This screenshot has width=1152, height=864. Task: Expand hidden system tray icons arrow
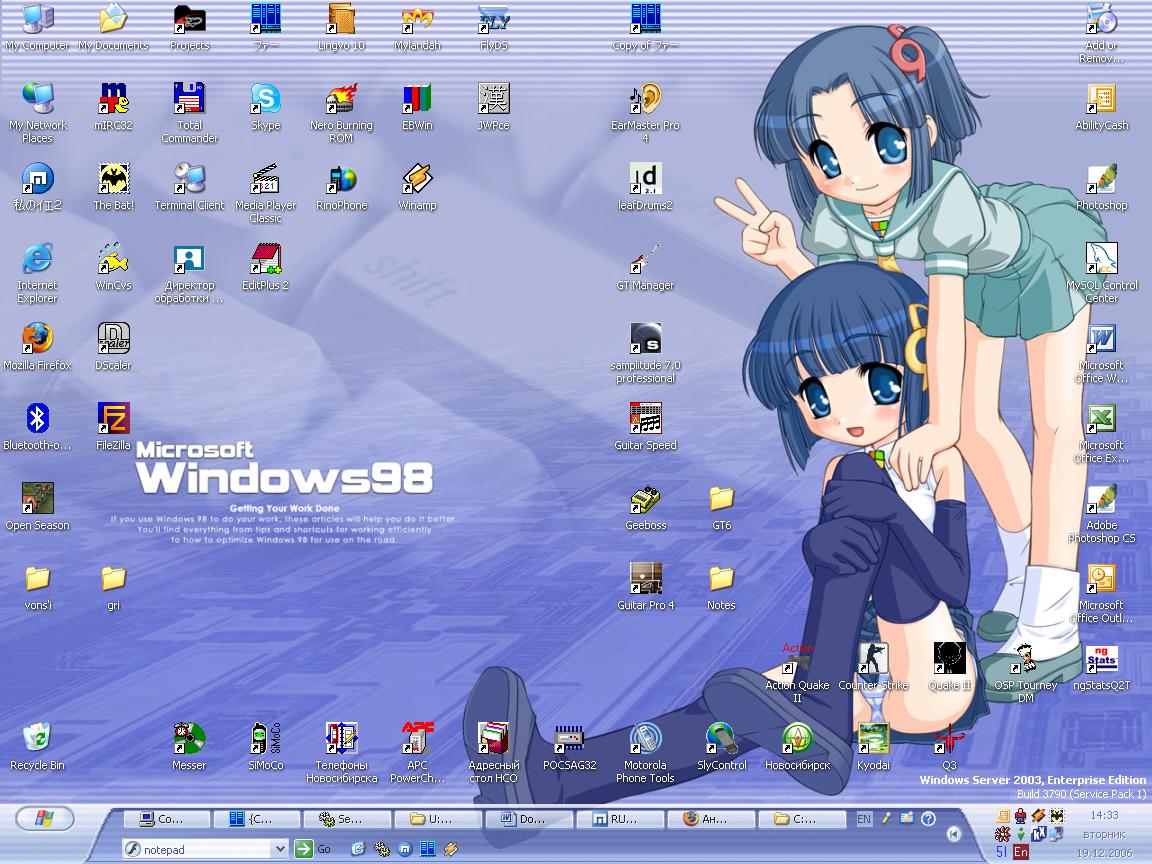point(954,833)
